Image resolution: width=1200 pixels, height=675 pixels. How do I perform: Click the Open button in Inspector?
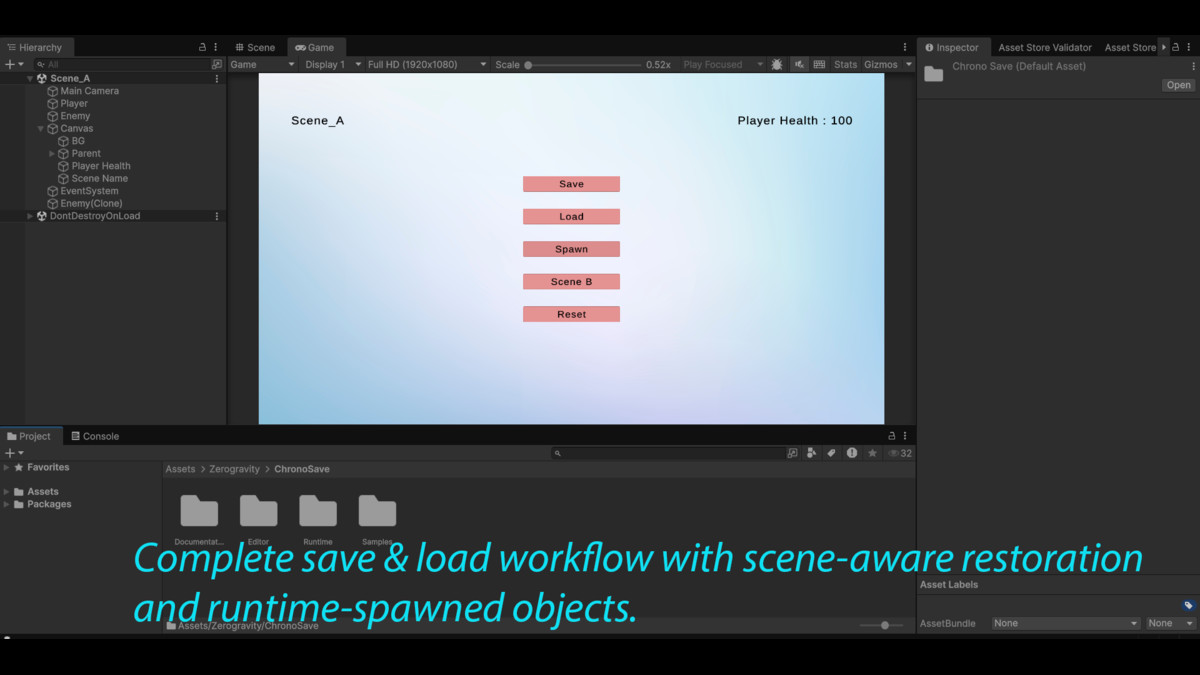1177,85
